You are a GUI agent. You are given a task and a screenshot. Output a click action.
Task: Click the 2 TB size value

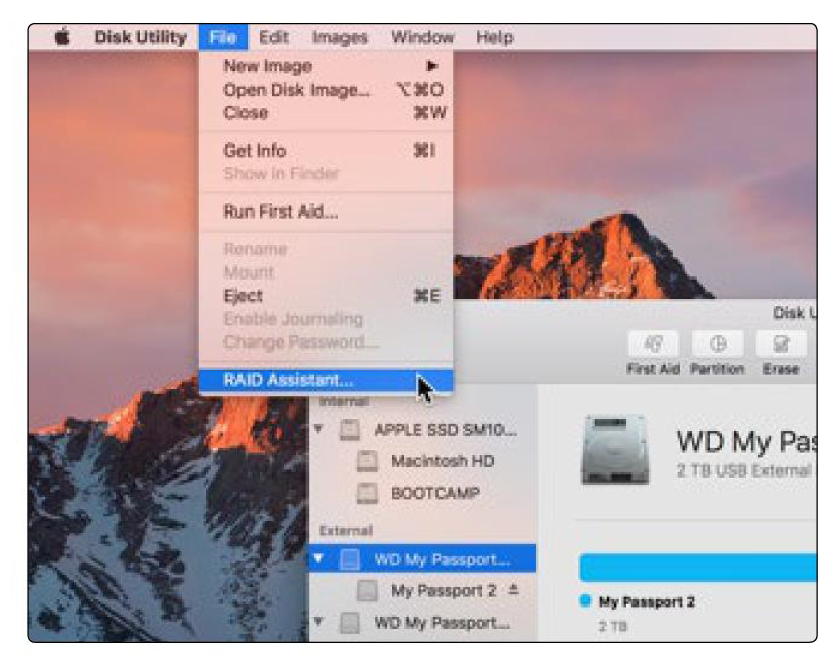[613, 626]
